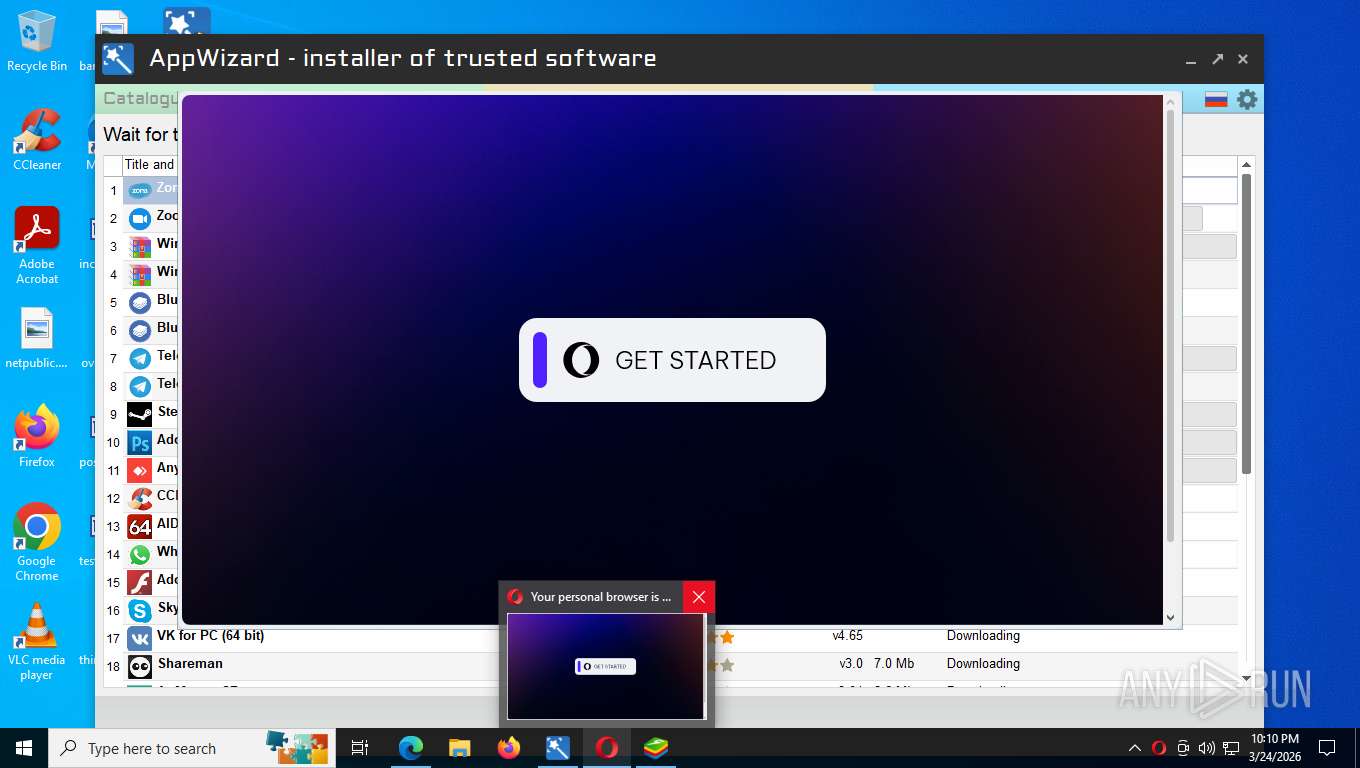Click the Zoom app icon in row 2

(x=140, y=218)
